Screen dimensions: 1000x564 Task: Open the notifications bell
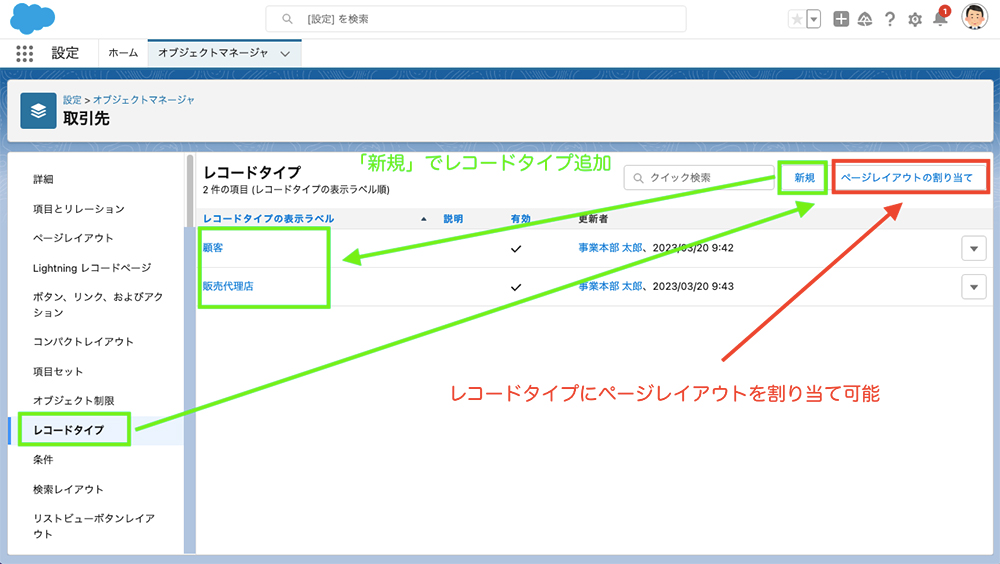(x=940, y=18)
